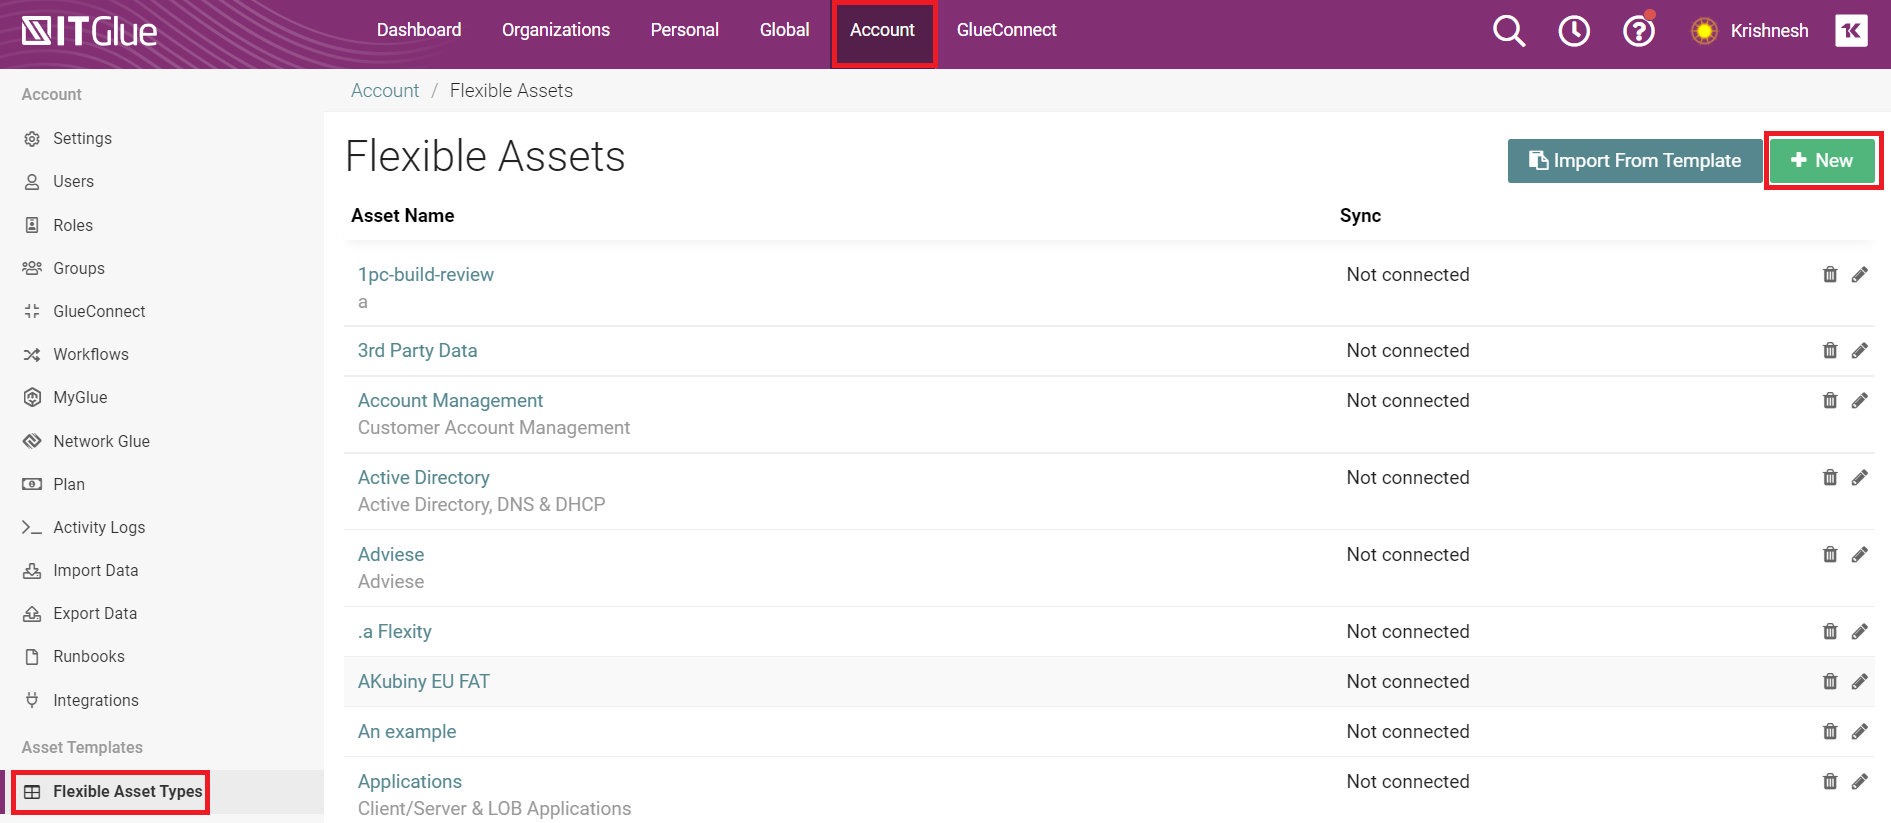Edit the Account Management asset type
This screenshot has width=1891, height=823.
1860,400
